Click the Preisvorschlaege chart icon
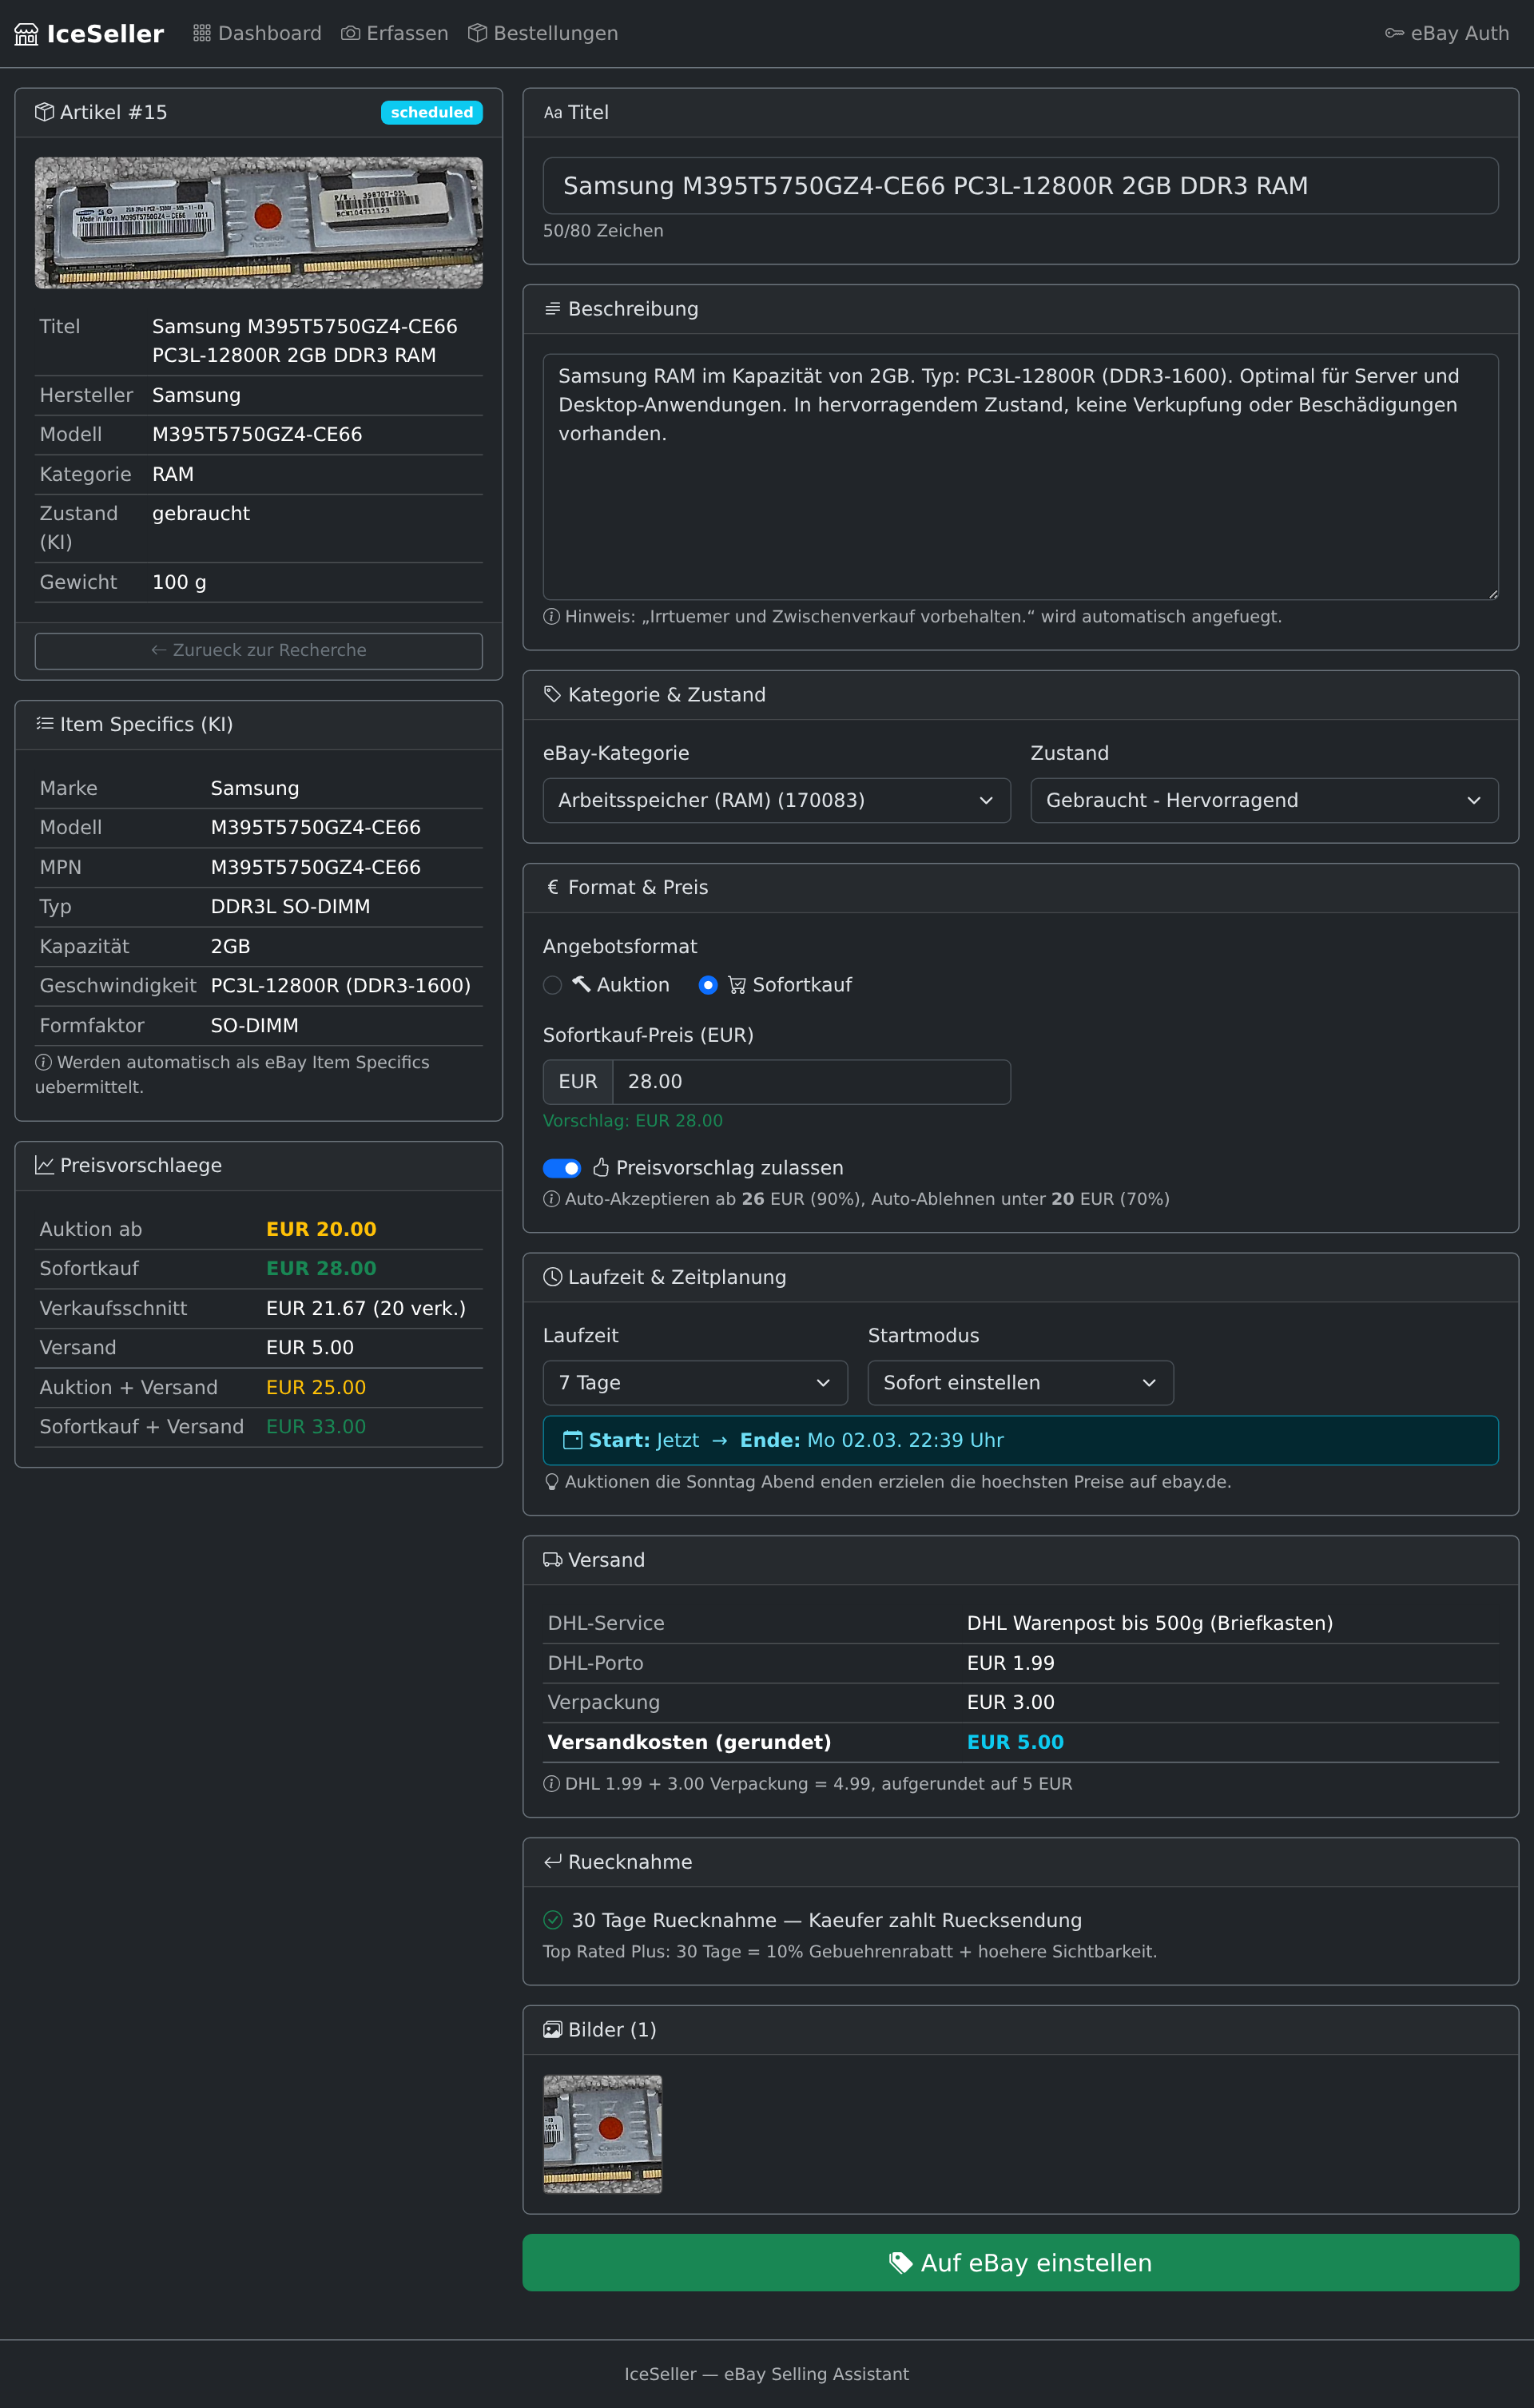 (x=44, y=1165)
